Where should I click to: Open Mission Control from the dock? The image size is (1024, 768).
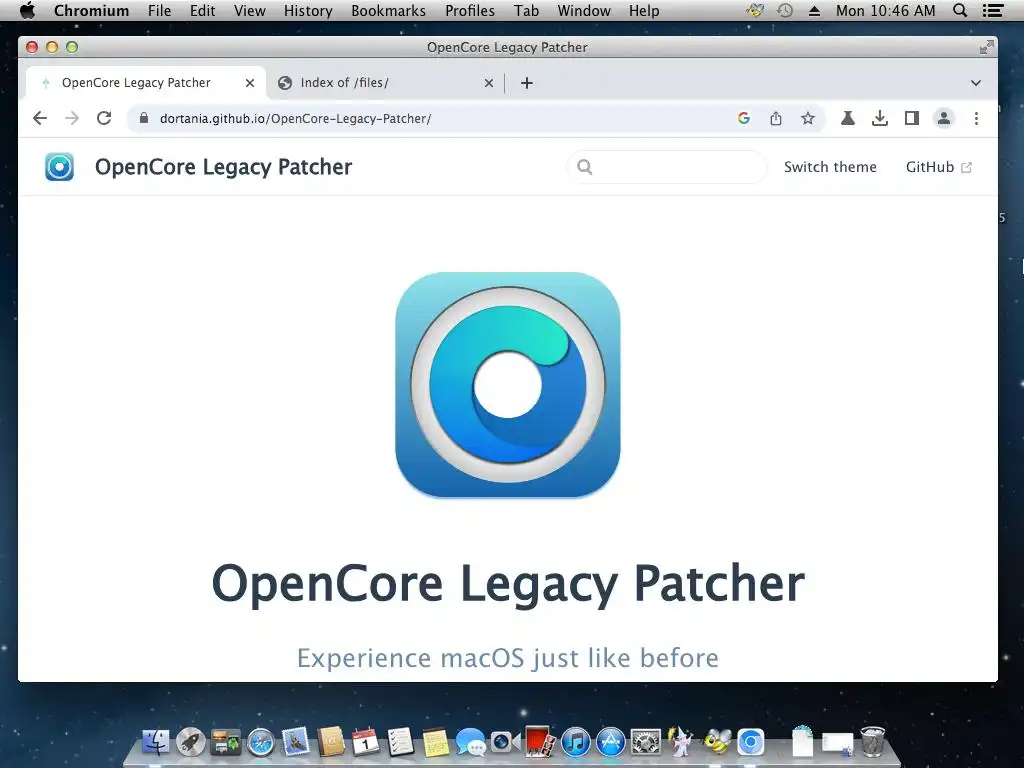225,743
